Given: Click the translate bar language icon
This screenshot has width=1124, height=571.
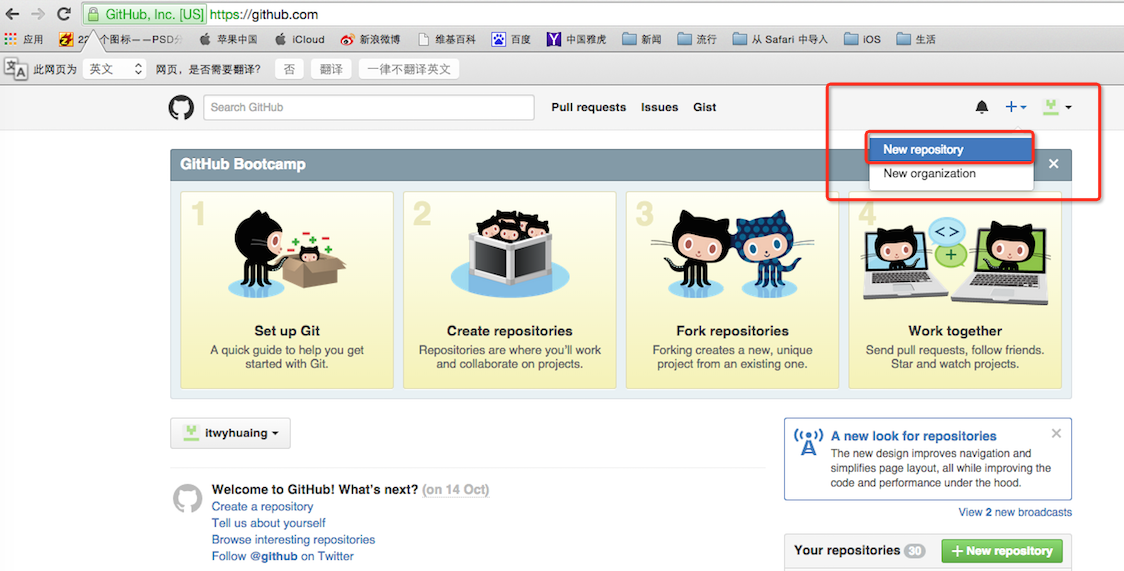Looking at the screenshot, I should pyautogui.click(x=16, y=69).
